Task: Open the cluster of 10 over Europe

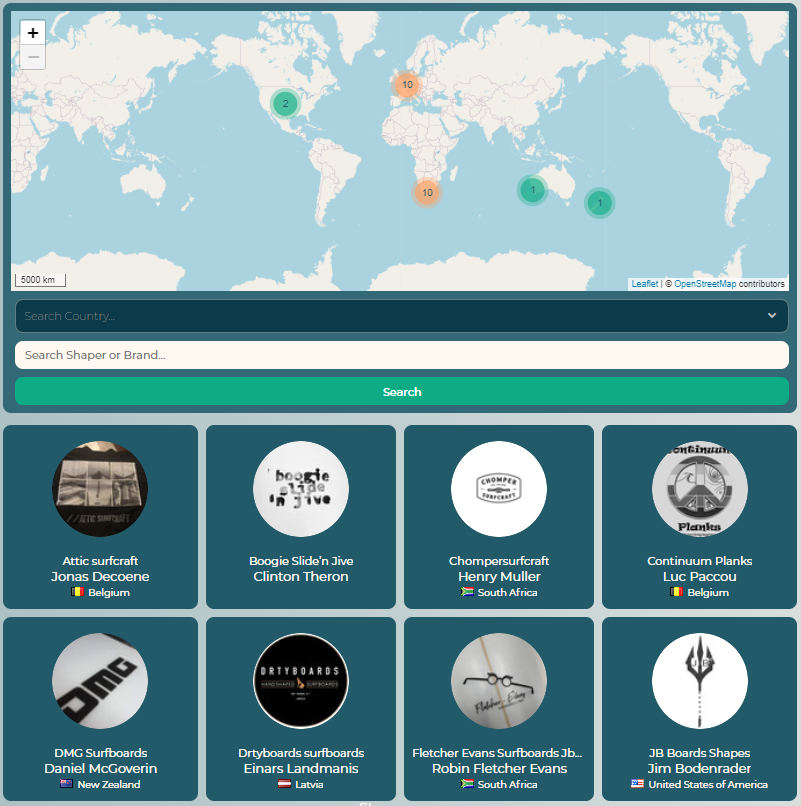Action: [407, 85]
